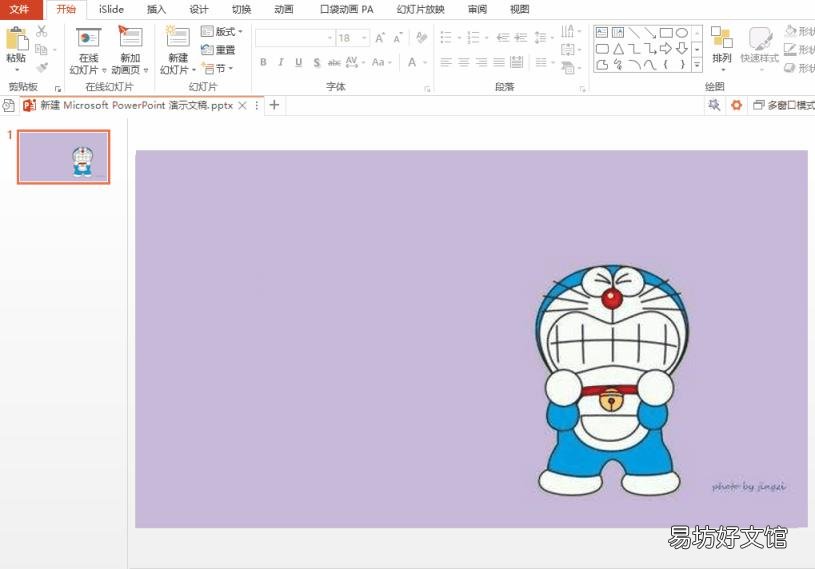Screen dimensions: 815x569
Task: Toggle align text left
Action: click(x=446, y=62)
